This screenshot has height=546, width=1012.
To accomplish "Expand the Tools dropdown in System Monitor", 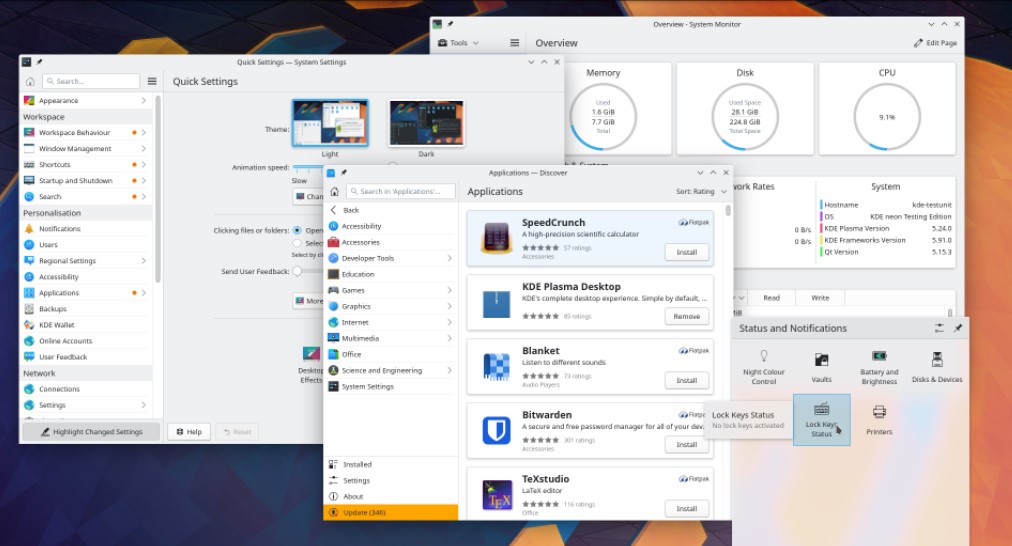I will tap(459, 43).
